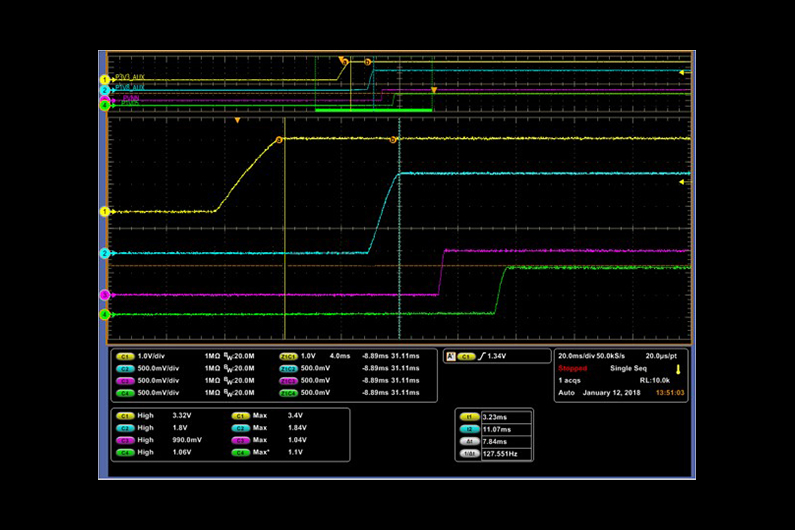This screenshot has width=795, height=530.
Task: Select the Δt cursor readout badge
Action: click(x=469, y=441)
